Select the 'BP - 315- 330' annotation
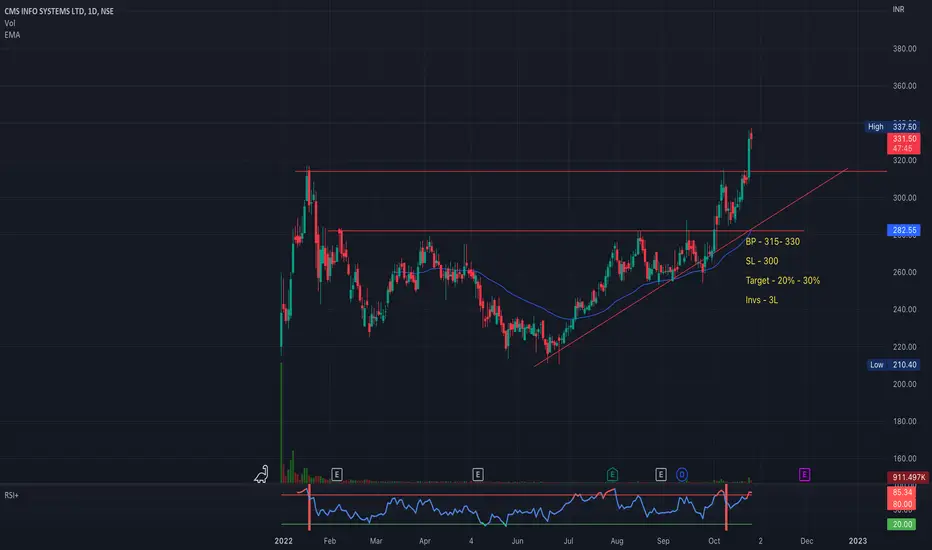This screenshot has width=932, height=550. point(773,241)
